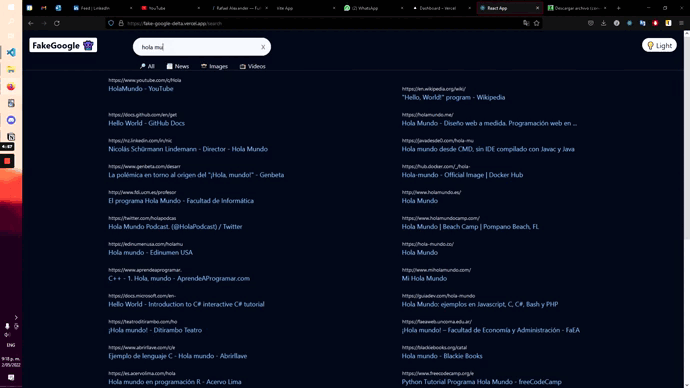Expand hidden tray icons chevron
The height and width of the screenshot is (388, 690).
16,317
